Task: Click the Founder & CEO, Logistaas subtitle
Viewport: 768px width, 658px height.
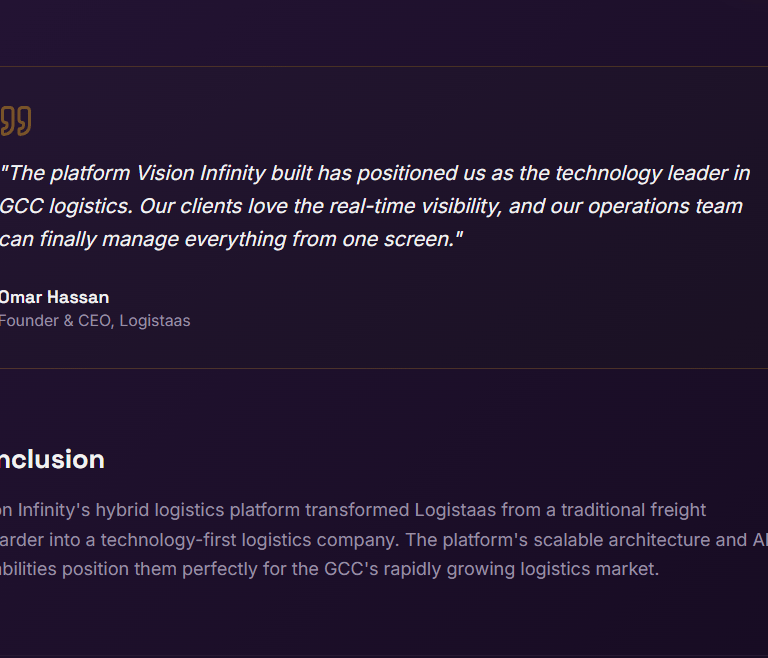Action: [x=94, y=321]
